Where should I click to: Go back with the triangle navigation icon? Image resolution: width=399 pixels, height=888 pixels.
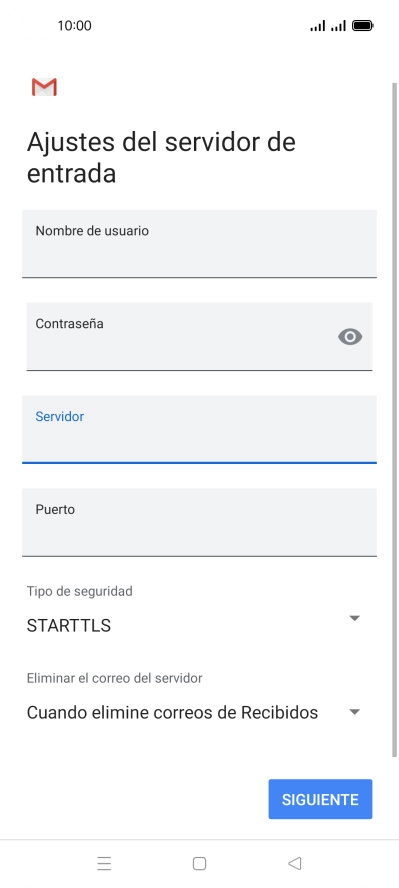pyautogui.click(x=294, y=864)
